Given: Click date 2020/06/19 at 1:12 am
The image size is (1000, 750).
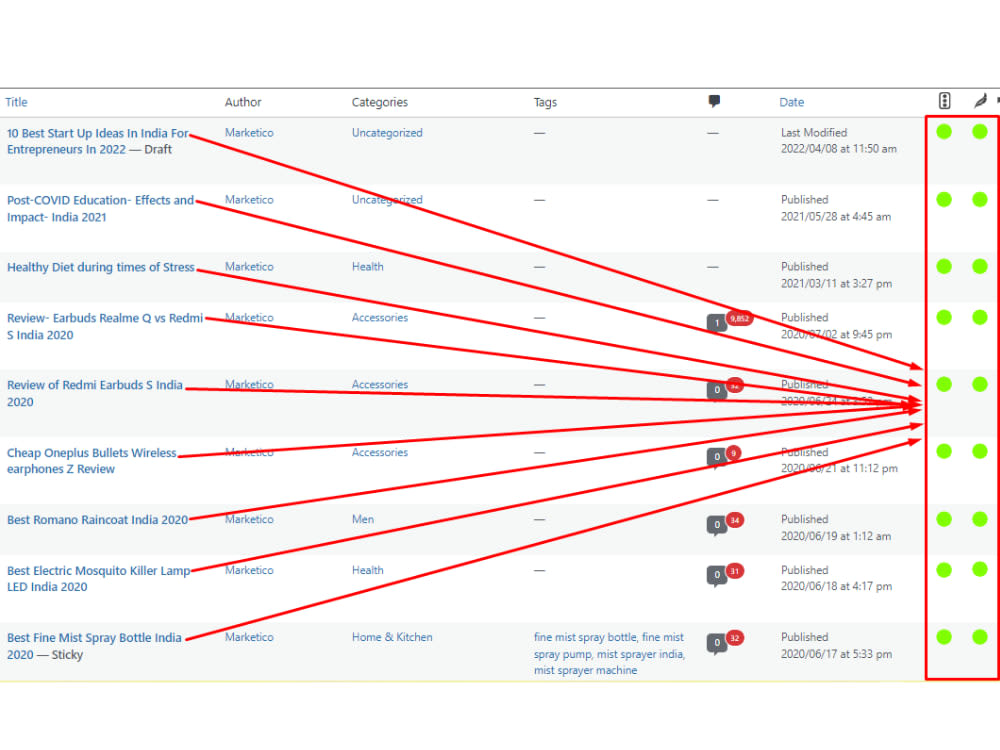Looking at the screenshot, I should point(836,536).
